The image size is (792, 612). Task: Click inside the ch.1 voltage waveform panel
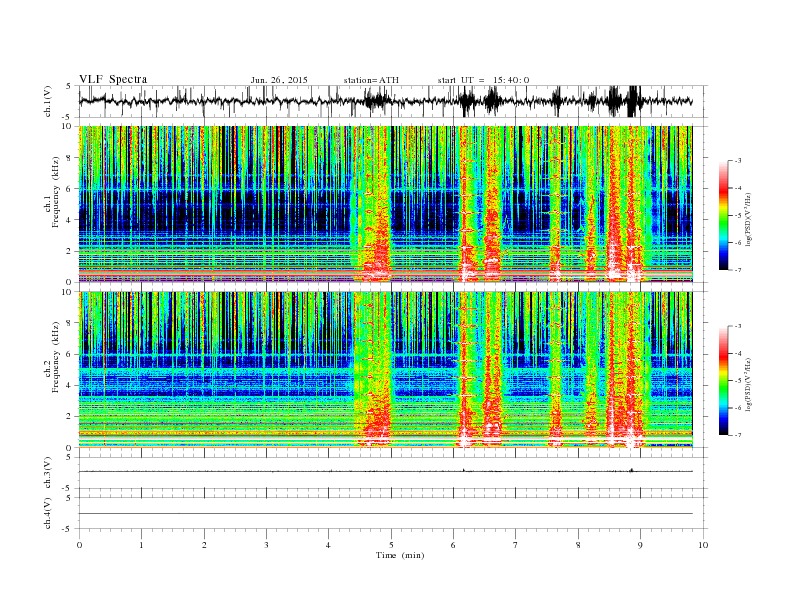point(392,101)
